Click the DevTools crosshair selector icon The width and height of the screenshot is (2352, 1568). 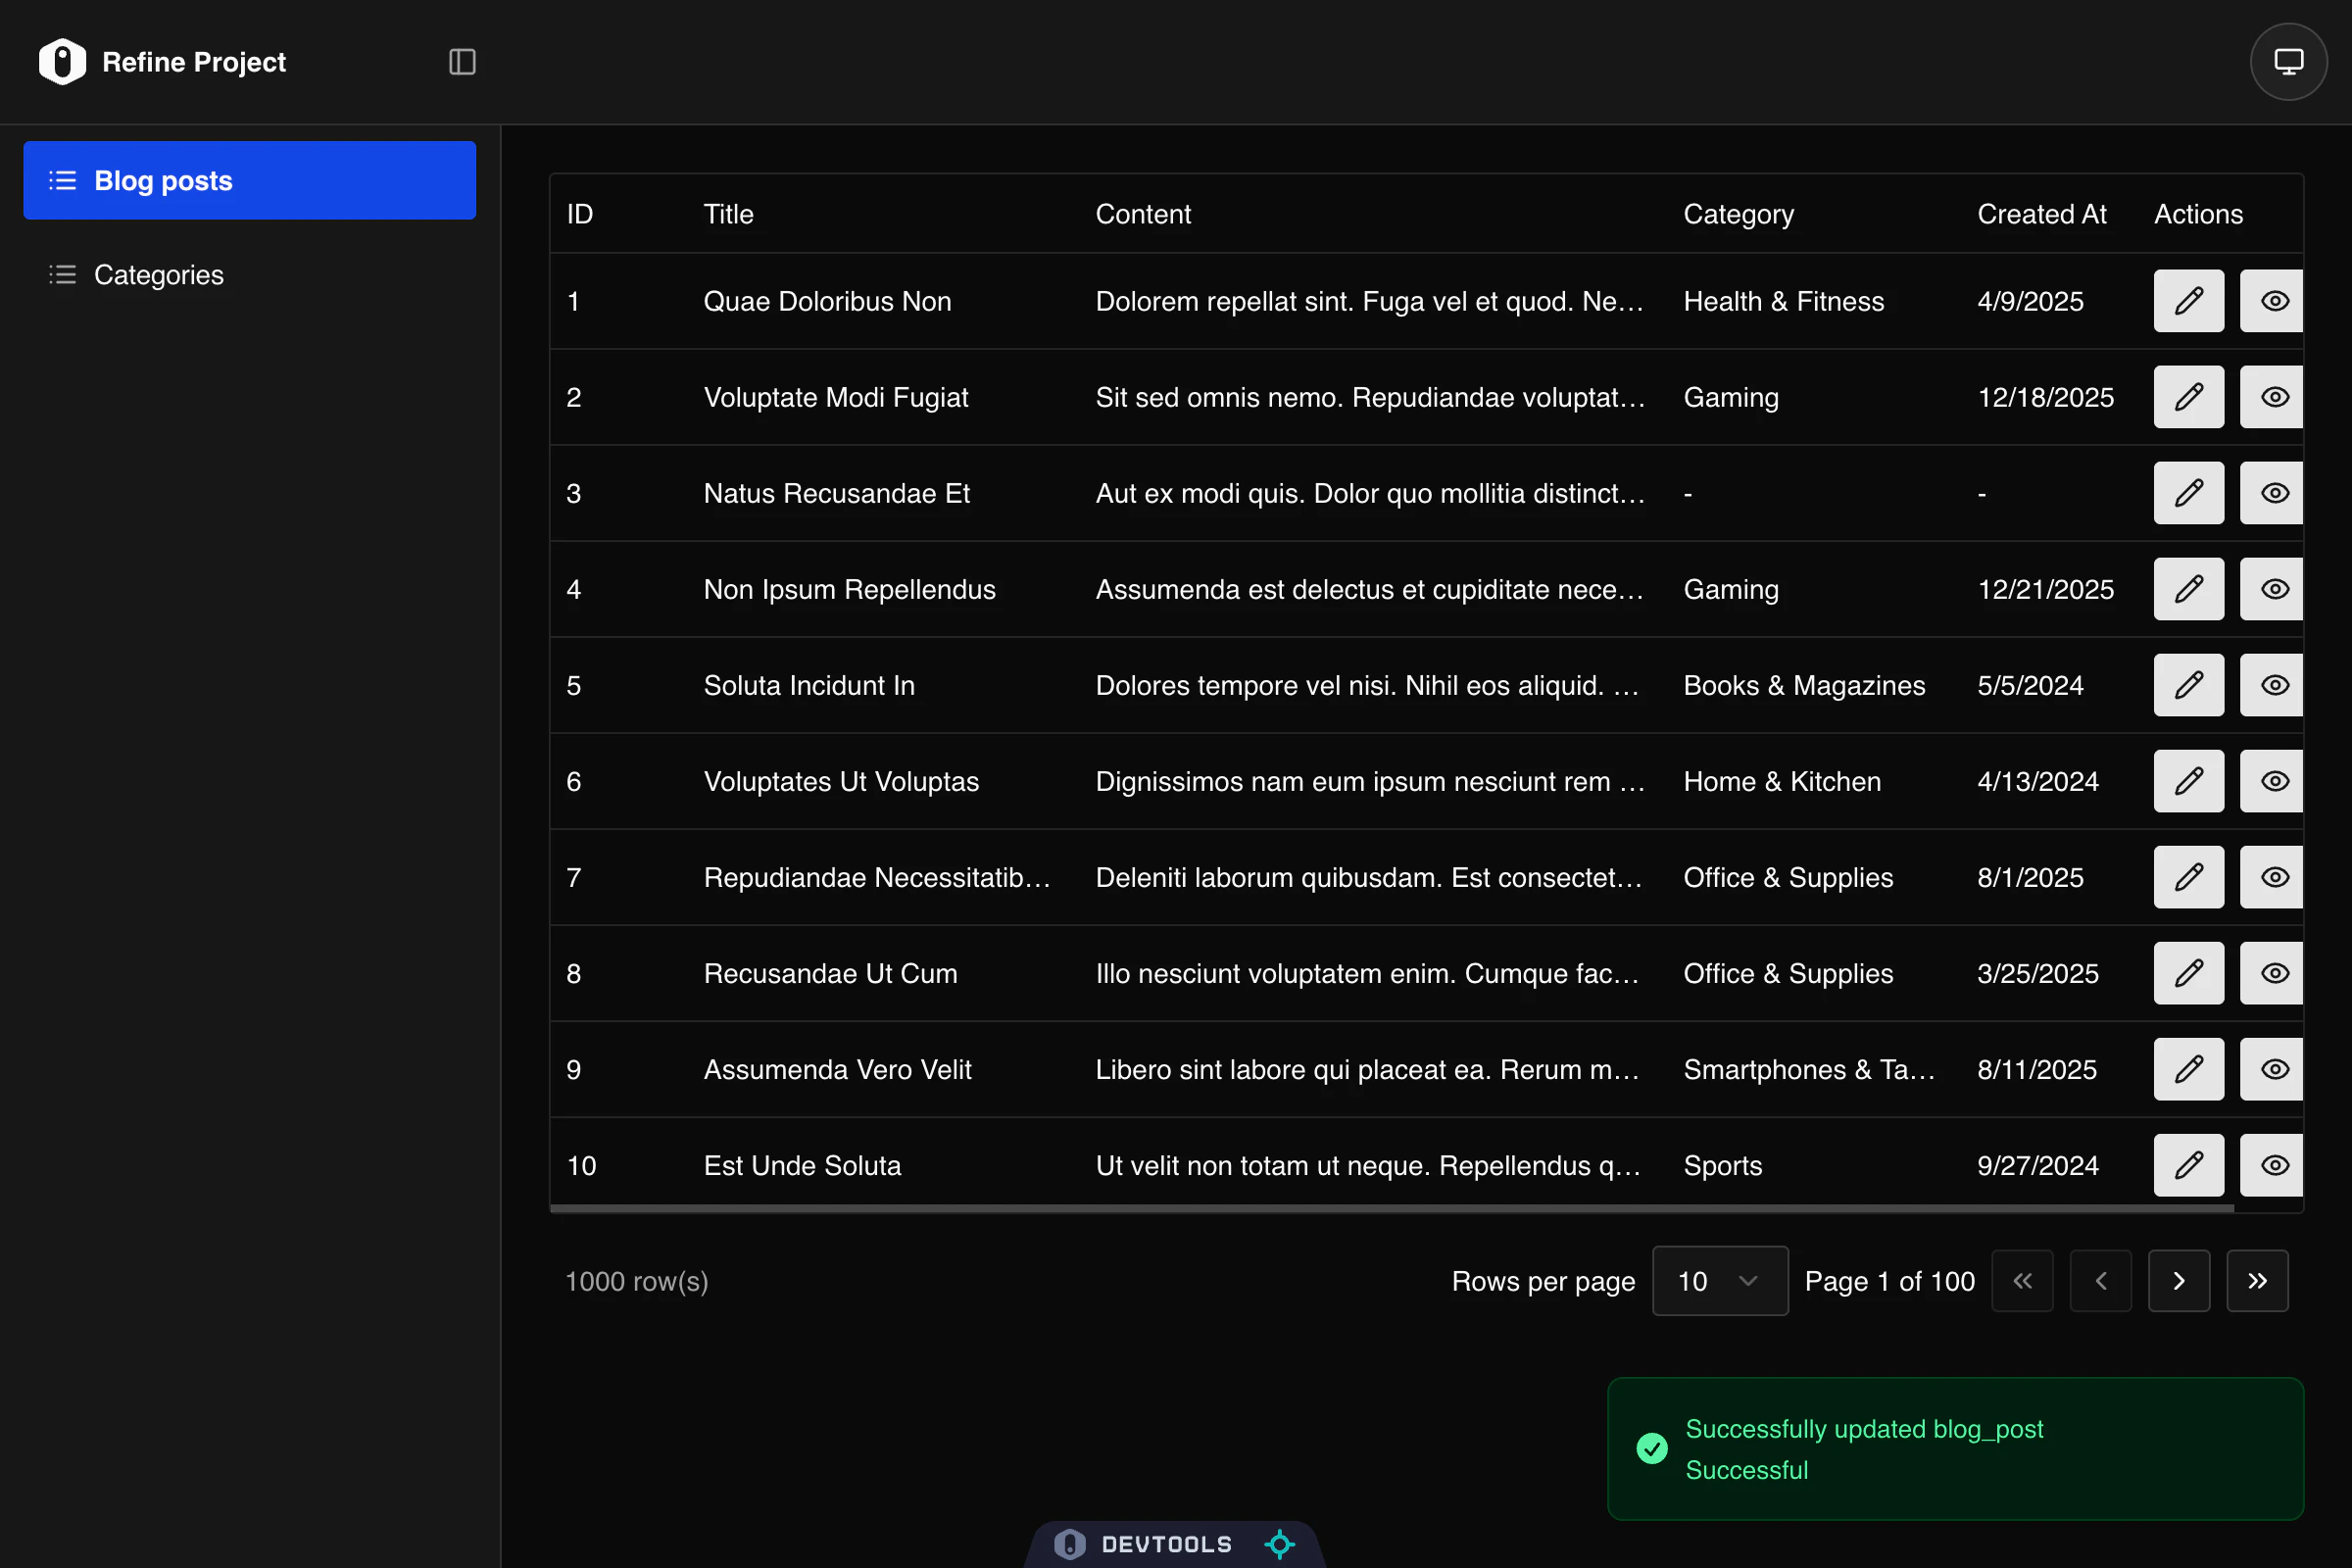(x=1279, y=1544)
